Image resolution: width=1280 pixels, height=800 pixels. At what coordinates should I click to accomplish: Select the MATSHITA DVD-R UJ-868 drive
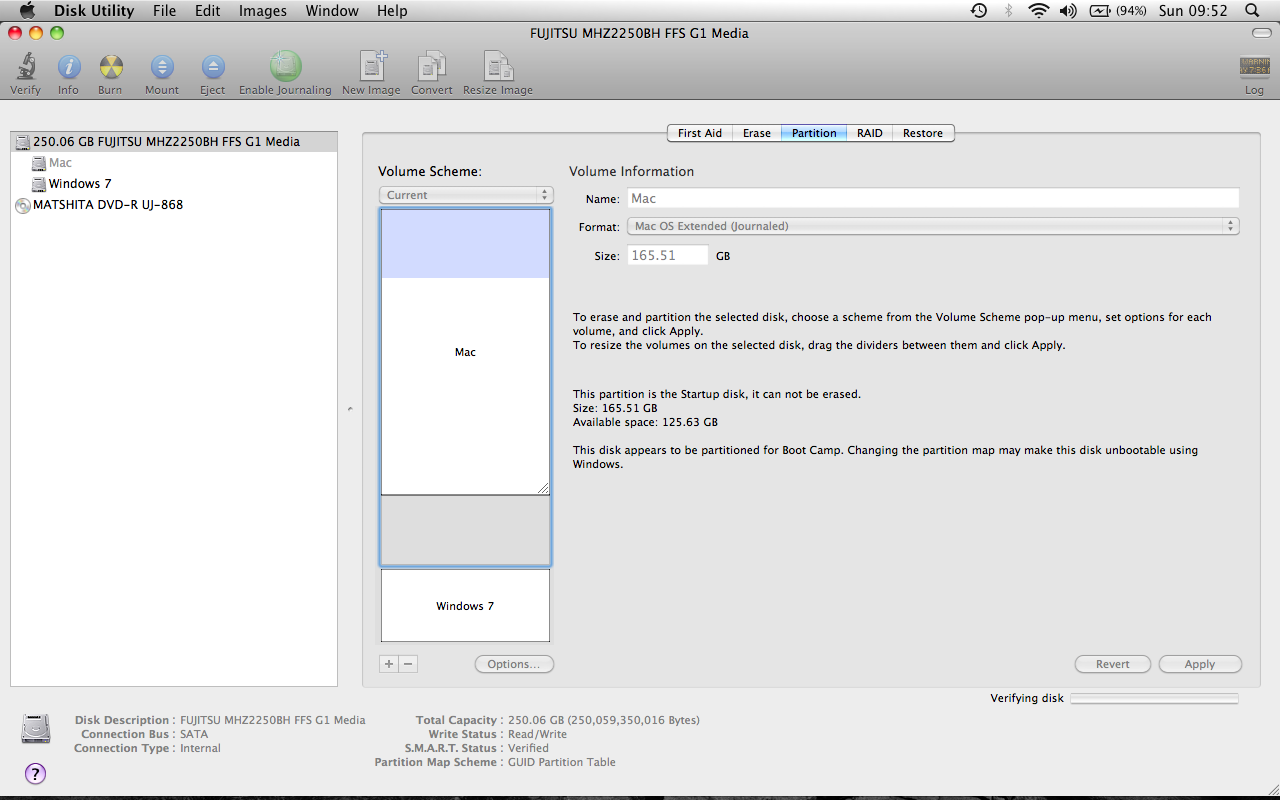tap(108, 205)
